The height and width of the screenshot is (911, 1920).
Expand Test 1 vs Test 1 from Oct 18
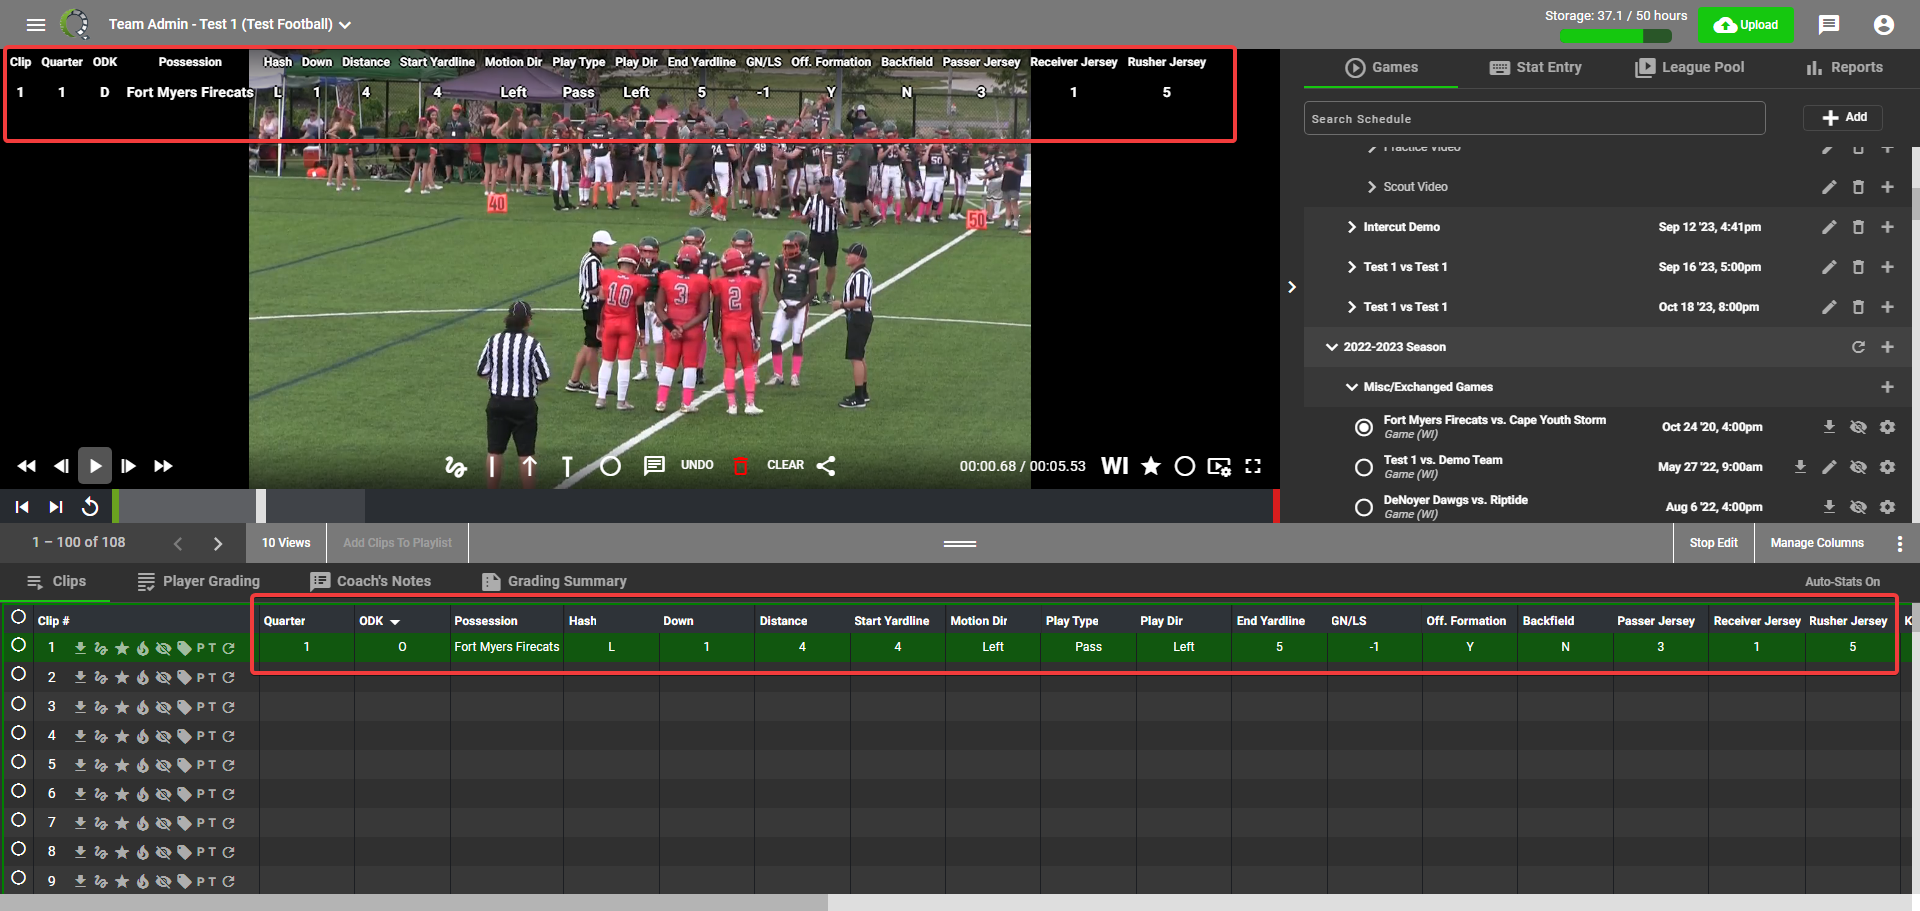click(1352, 307)
